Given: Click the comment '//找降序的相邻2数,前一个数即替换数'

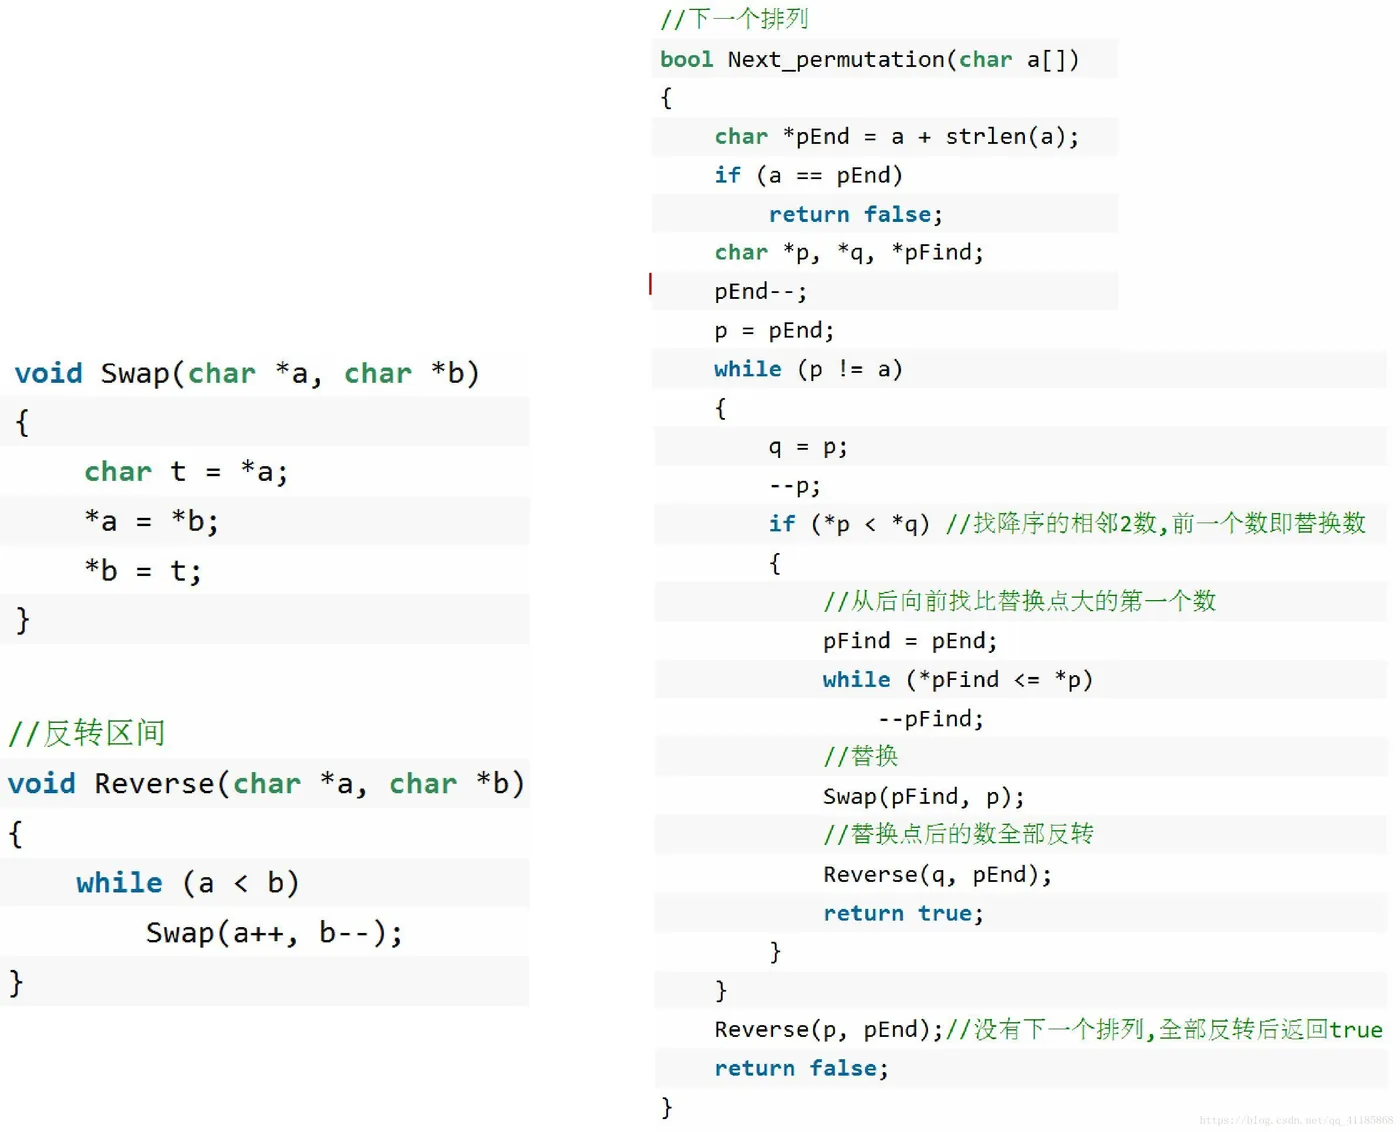Looking at the screenshot, I should pyautogui.click(x=1156, y=523).
